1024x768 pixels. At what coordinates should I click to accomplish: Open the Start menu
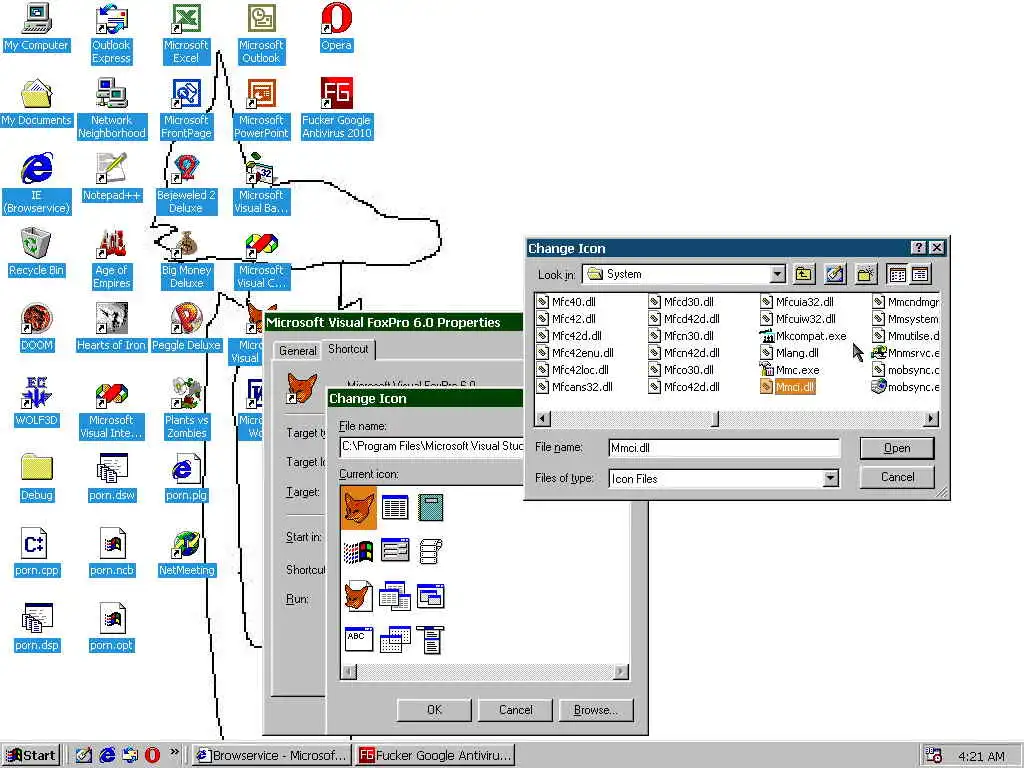[31, 756]
